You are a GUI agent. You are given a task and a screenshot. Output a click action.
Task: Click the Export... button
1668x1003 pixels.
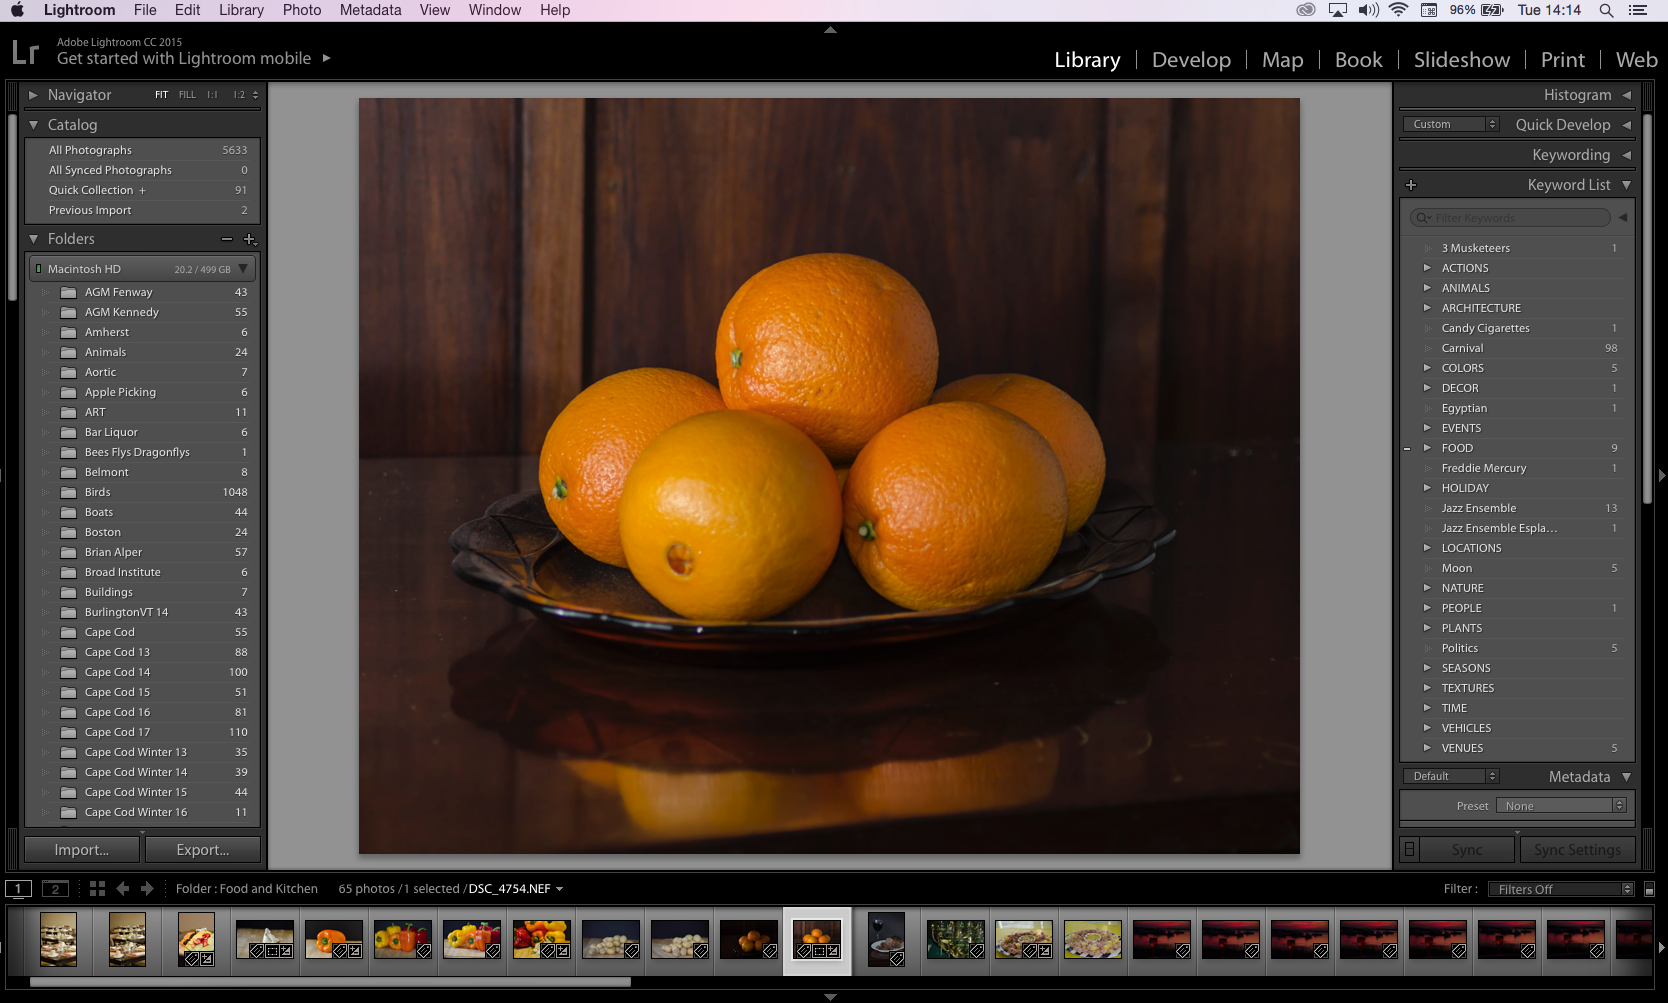point(203,850)
